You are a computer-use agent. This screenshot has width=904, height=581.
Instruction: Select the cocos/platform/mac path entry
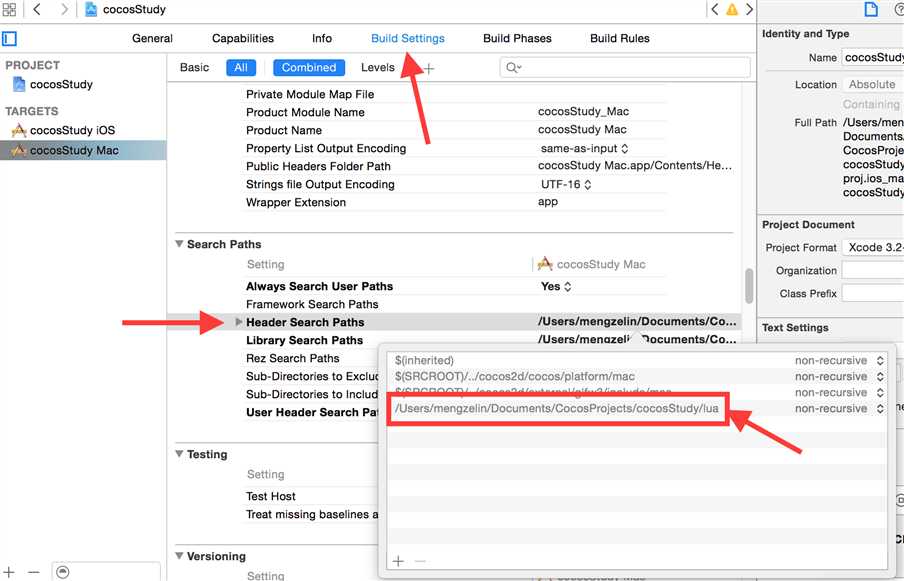515,376
